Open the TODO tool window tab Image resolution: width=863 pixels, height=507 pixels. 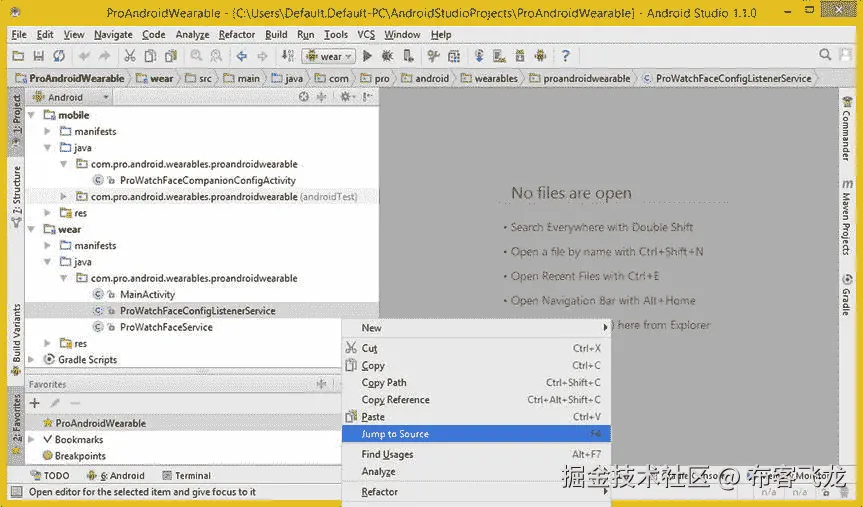(x=50, y=476)
